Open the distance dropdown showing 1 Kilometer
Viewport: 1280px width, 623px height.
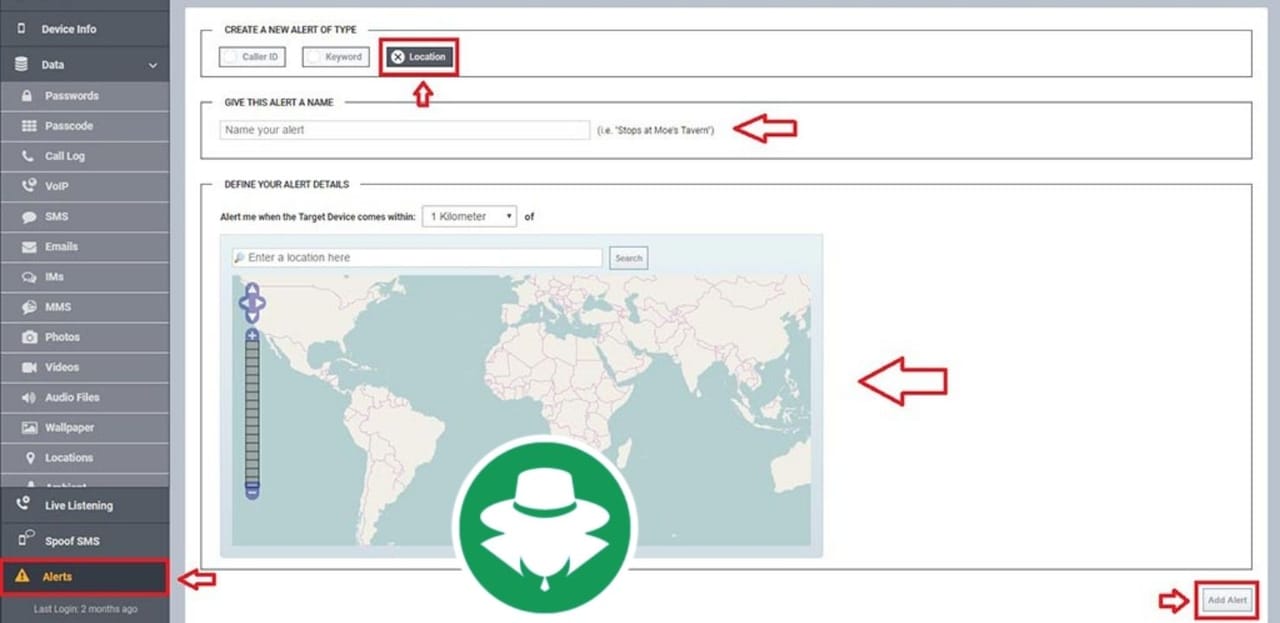point(468,216)
